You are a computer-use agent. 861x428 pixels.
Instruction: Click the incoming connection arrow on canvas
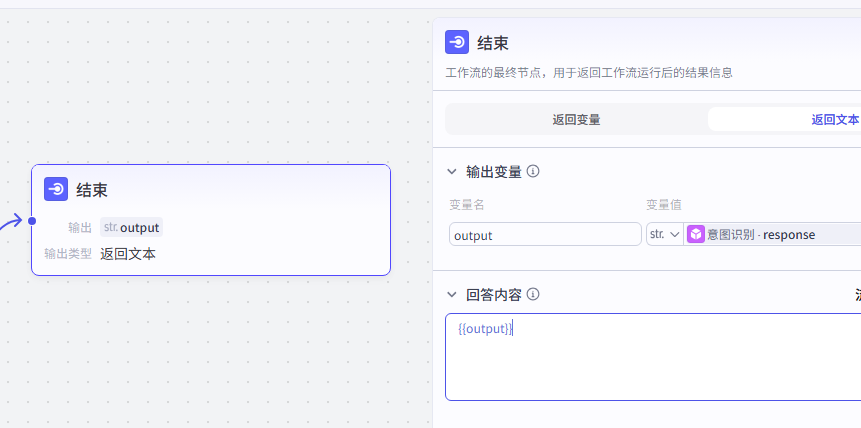tap(11, 222)
